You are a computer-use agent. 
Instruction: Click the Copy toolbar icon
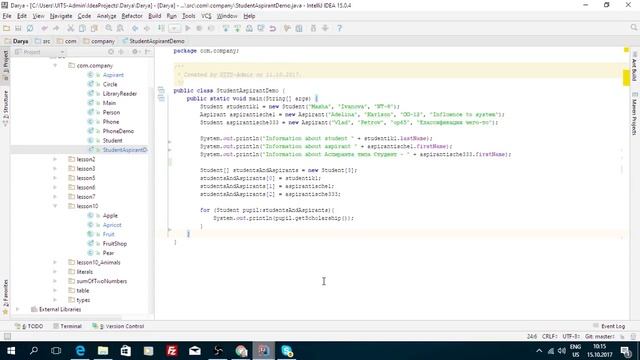point(82,28)
